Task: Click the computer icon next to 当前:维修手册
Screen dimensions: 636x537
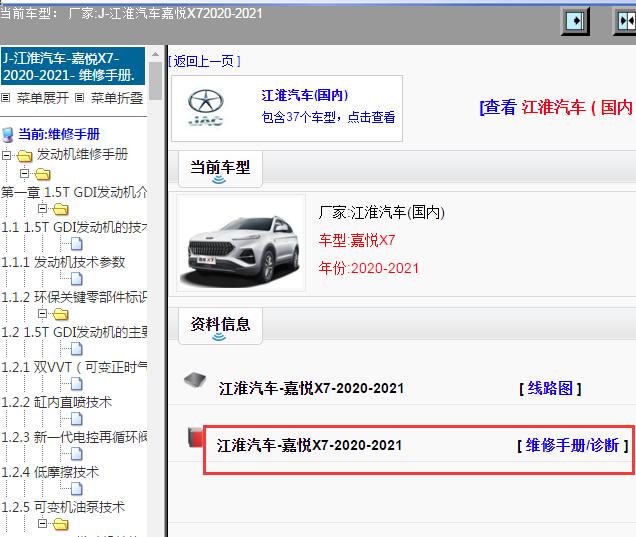Action: click(8, 135)
